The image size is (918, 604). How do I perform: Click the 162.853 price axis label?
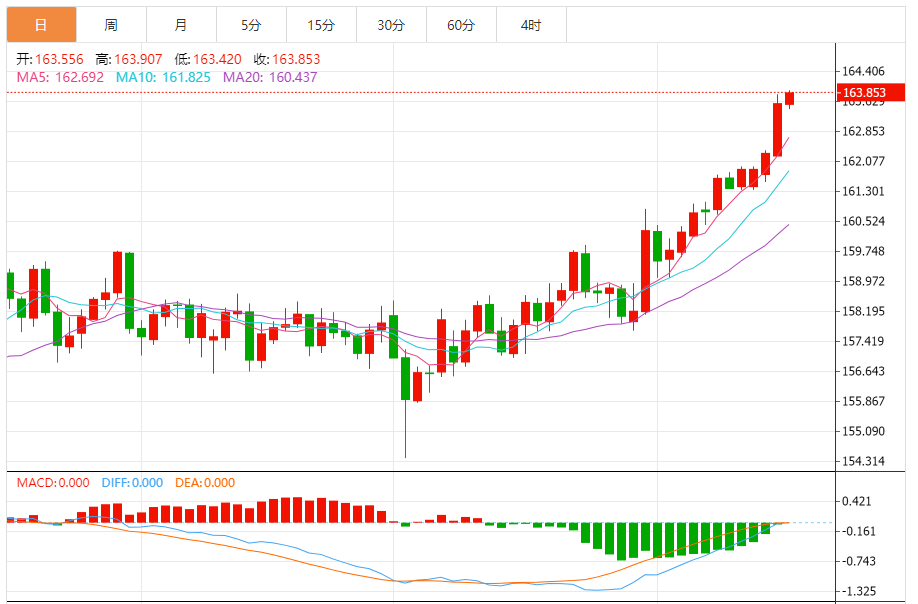pos(863,131)
